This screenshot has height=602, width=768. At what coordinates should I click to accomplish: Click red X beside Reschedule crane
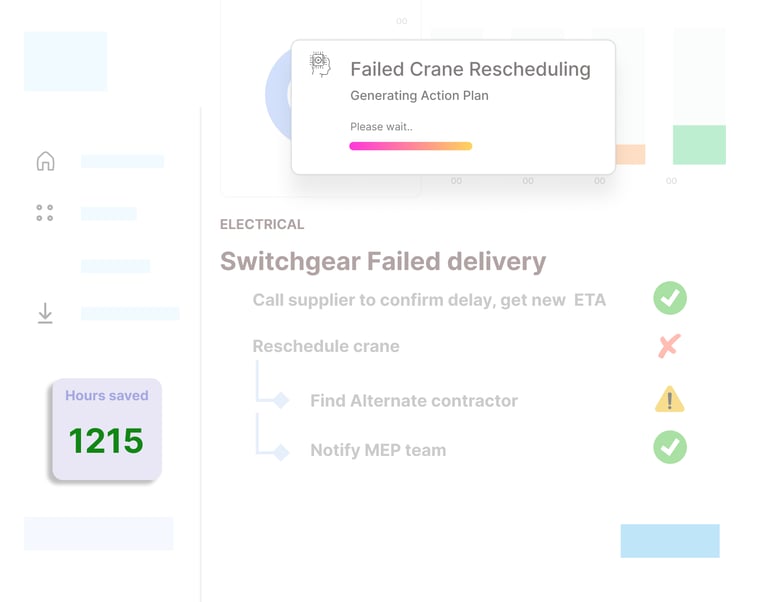point(669,346)
